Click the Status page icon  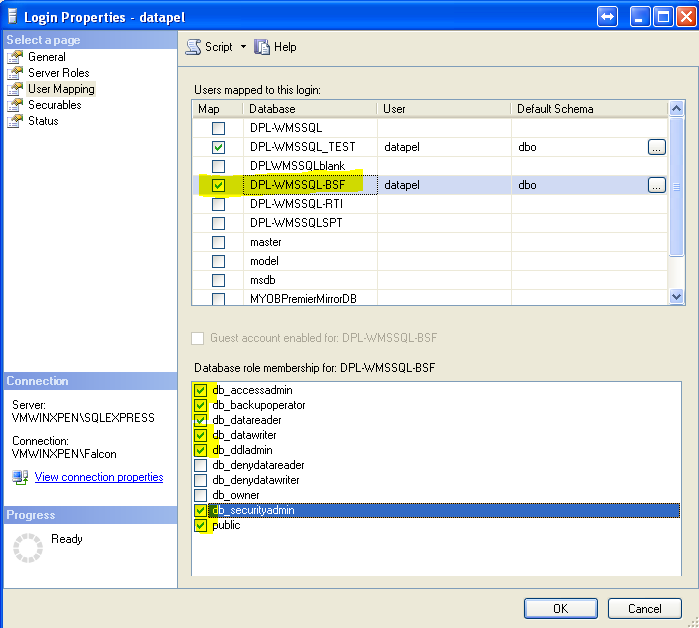coord(15,121)
